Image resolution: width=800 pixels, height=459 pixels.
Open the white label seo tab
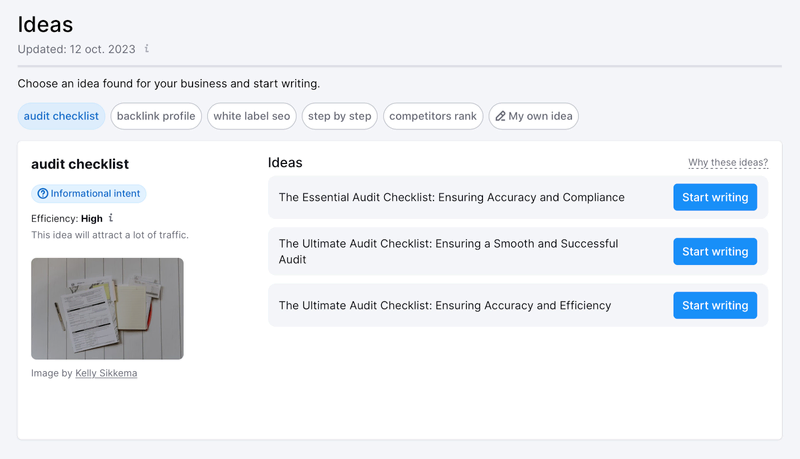[252, 116]
